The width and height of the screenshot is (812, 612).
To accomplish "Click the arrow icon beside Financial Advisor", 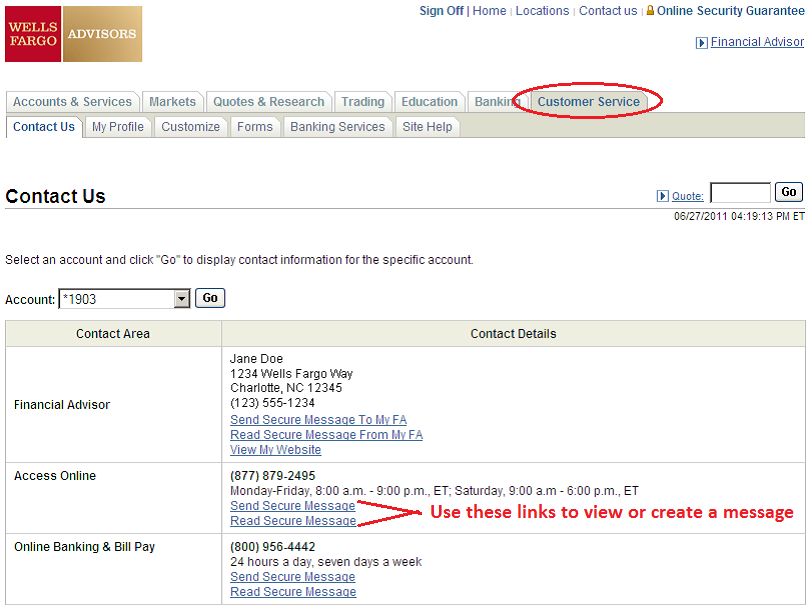I will tap(701, 43).
